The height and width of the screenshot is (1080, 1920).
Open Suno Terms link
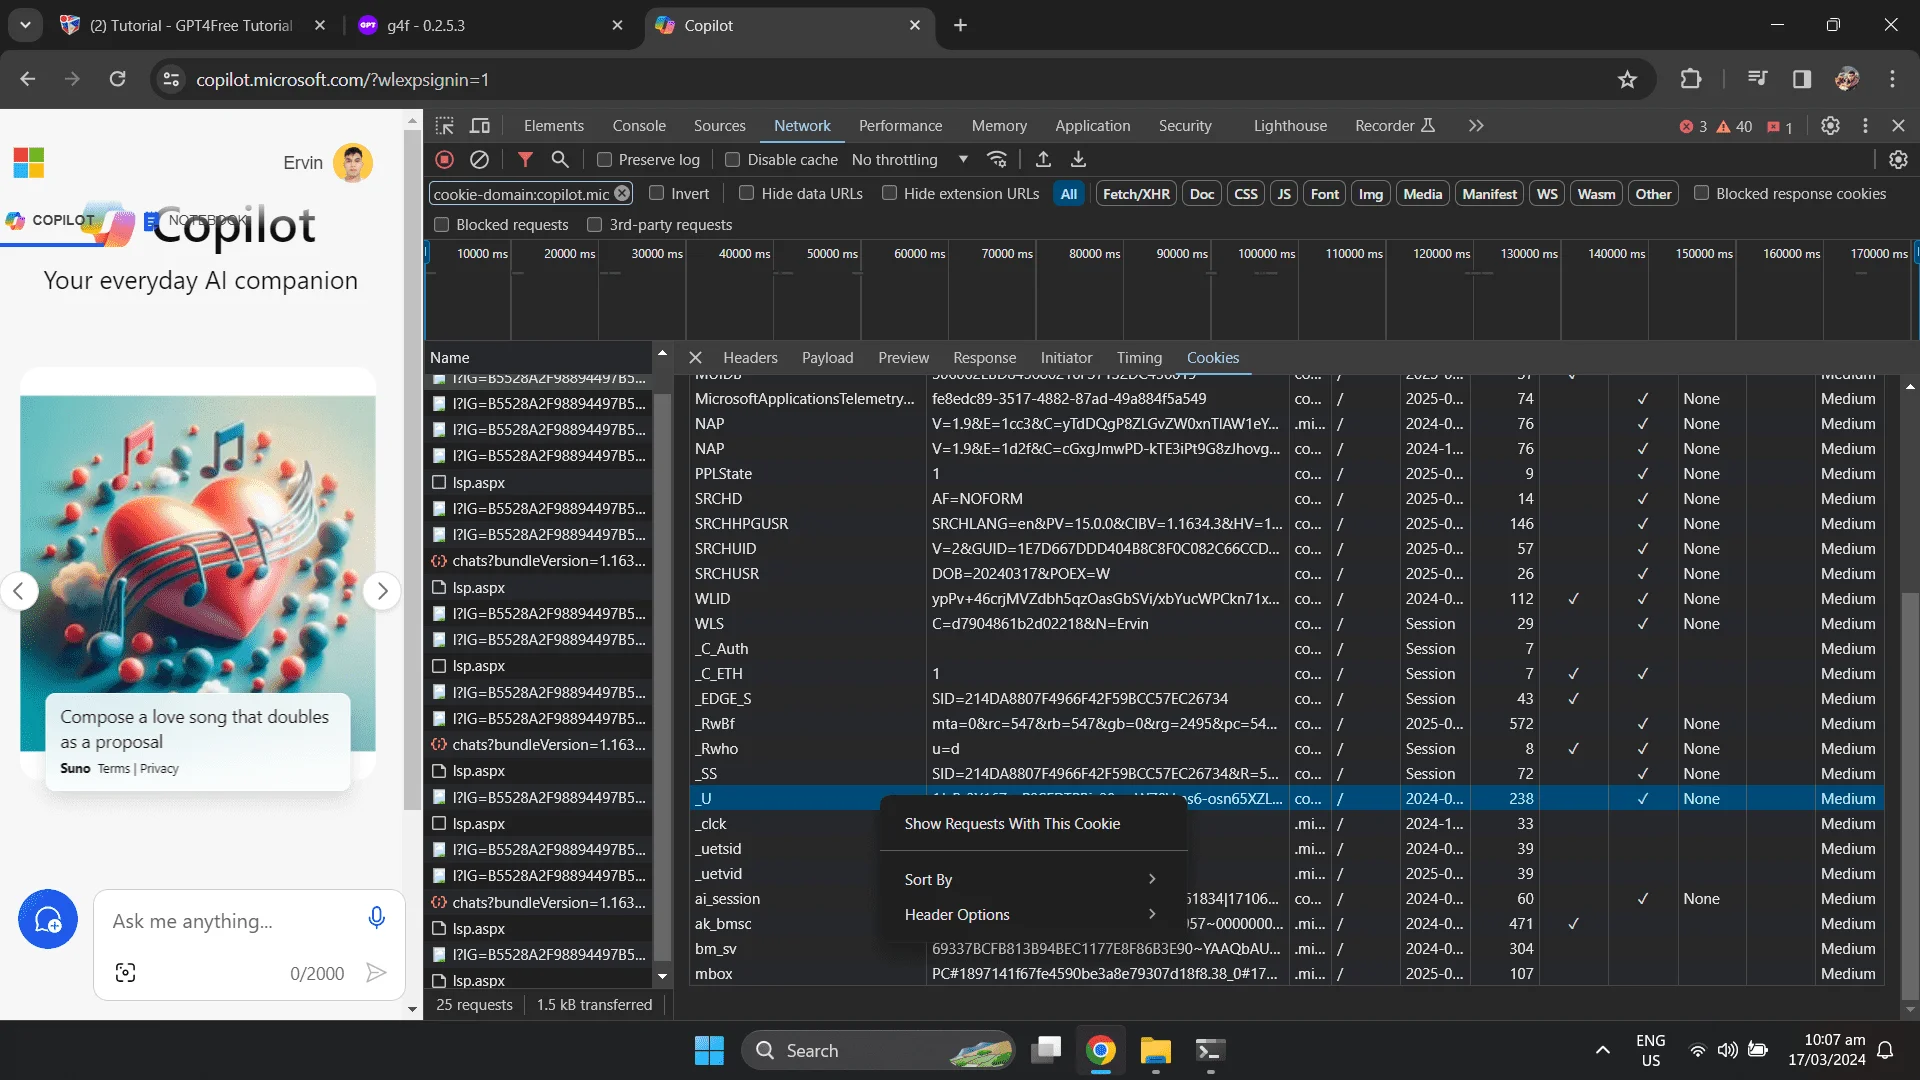(x=114, y=769)
